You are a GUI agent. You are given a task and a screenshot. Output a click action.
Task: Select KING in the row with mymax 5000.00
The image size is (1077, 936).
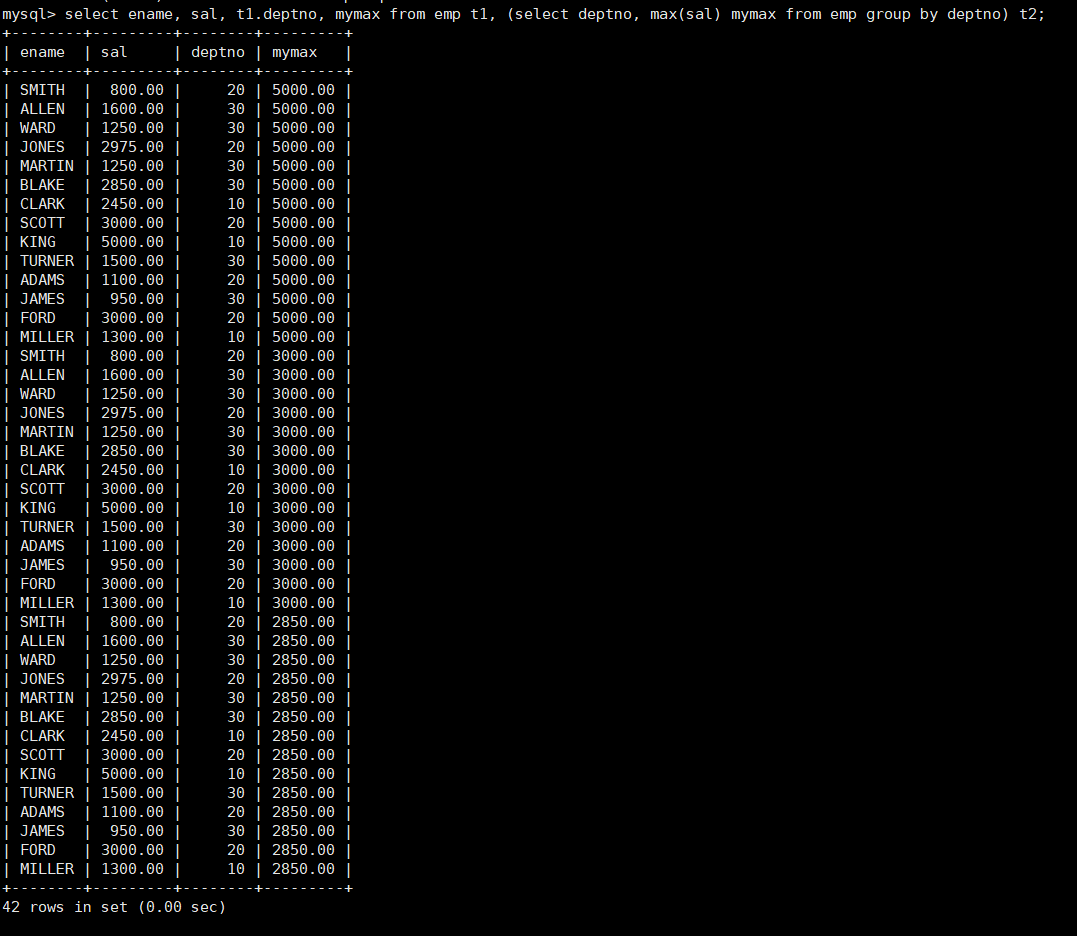point(38,242)
